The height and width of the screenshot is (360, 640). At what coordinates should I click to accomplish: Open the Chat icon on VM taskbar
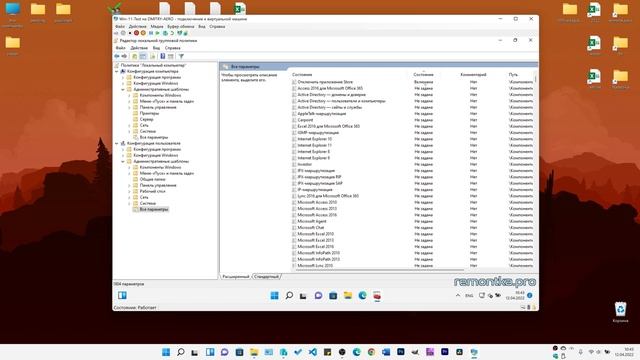pyautogui.click(x=318, y=296)
